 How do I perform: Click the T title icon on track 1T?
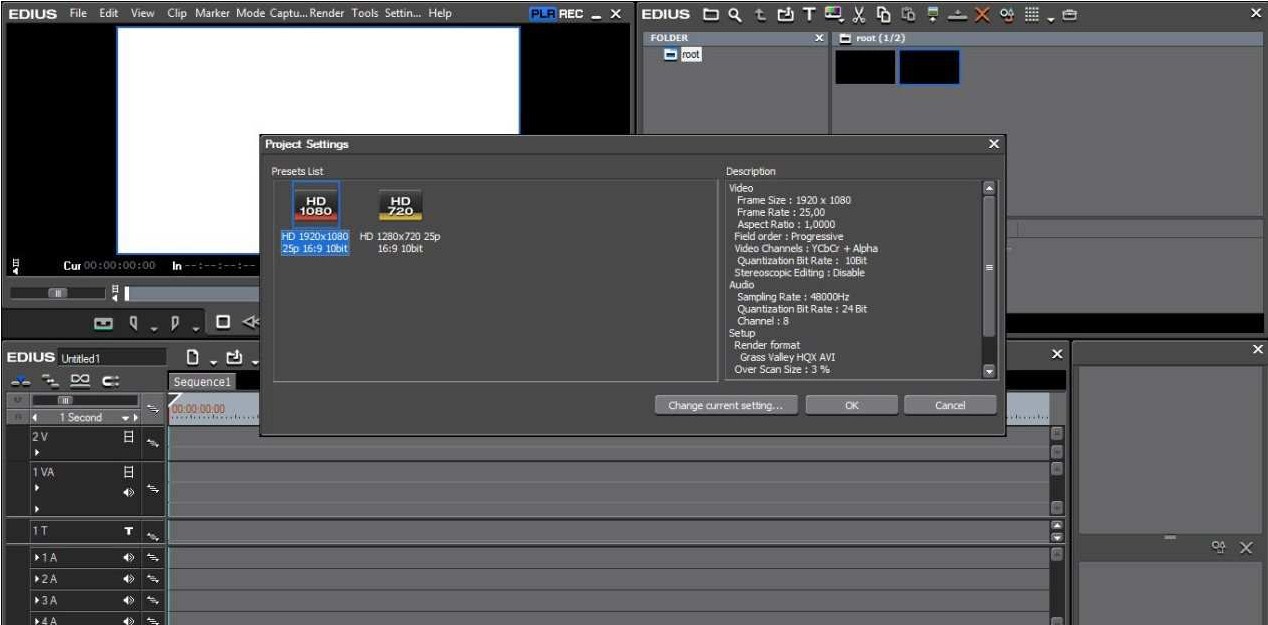coord(128,531)
